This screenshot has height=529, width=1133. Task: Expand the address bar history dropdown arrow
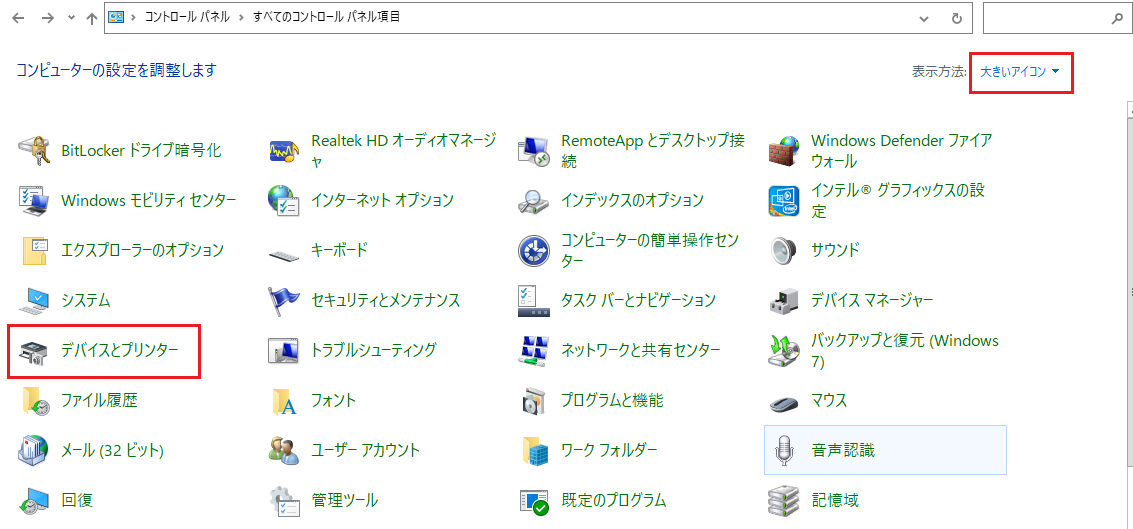coord(923,19)
